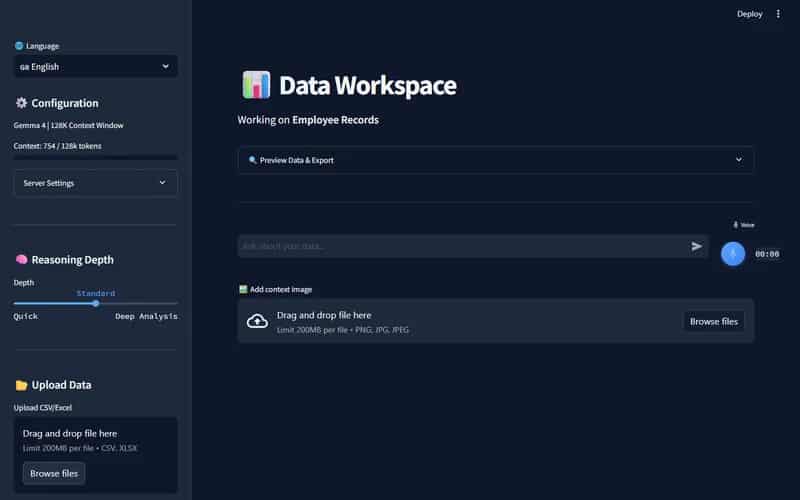Viewport: 800px width, 500px height.
Task: Click the bar chart Data Workspace logo
Action: click(256, 85)
